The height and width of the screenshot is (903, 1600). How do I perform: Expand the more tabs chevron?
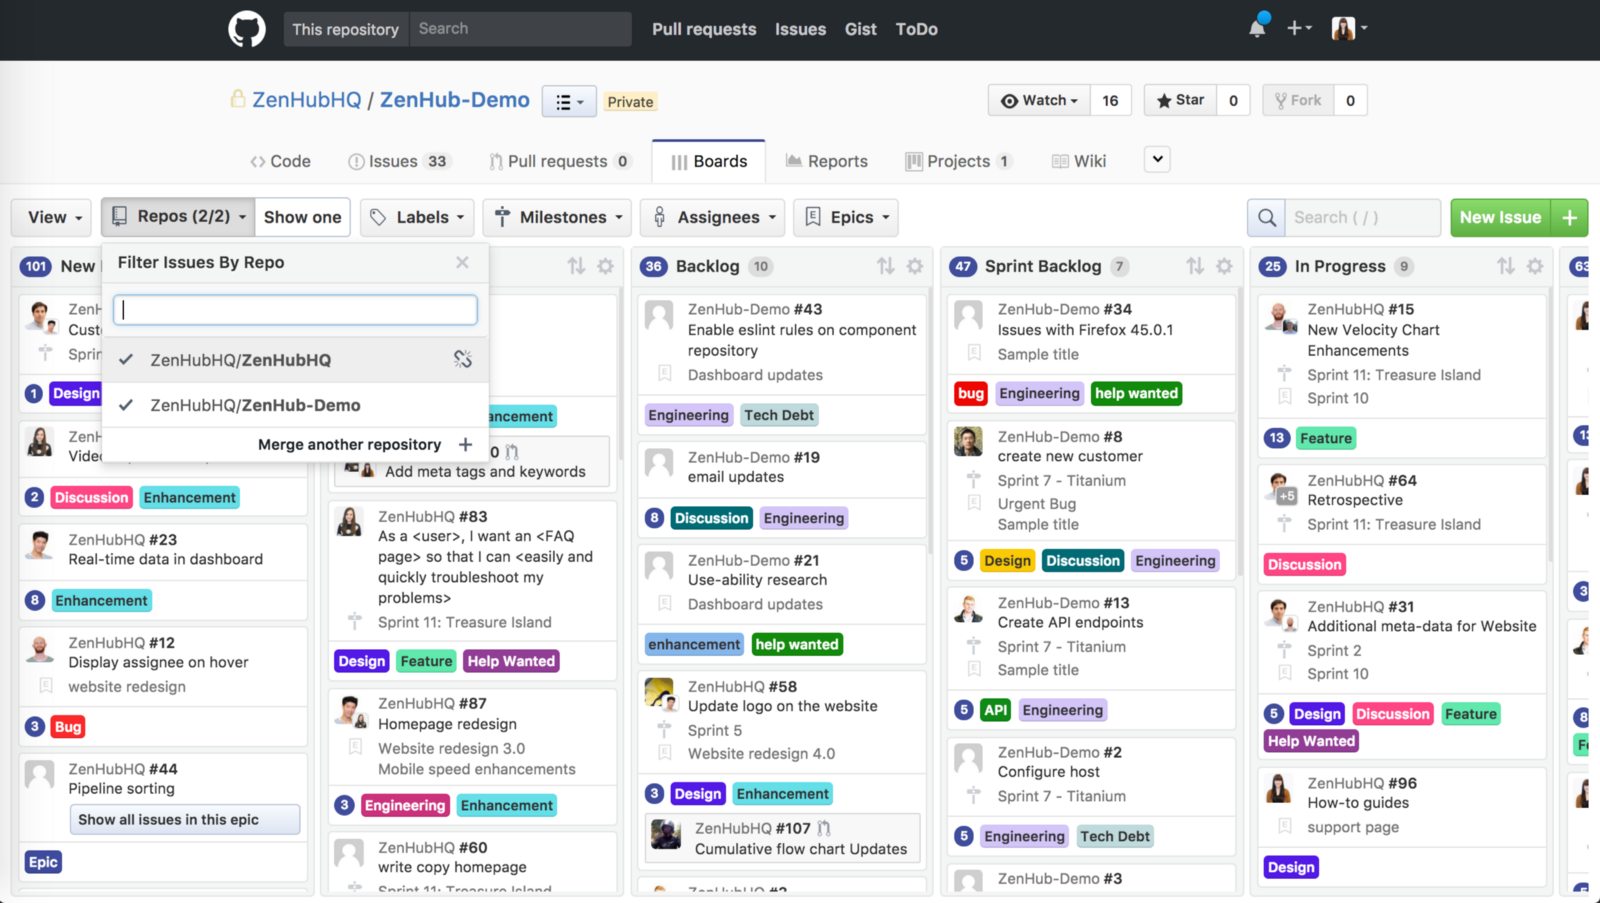(1157, 159)
